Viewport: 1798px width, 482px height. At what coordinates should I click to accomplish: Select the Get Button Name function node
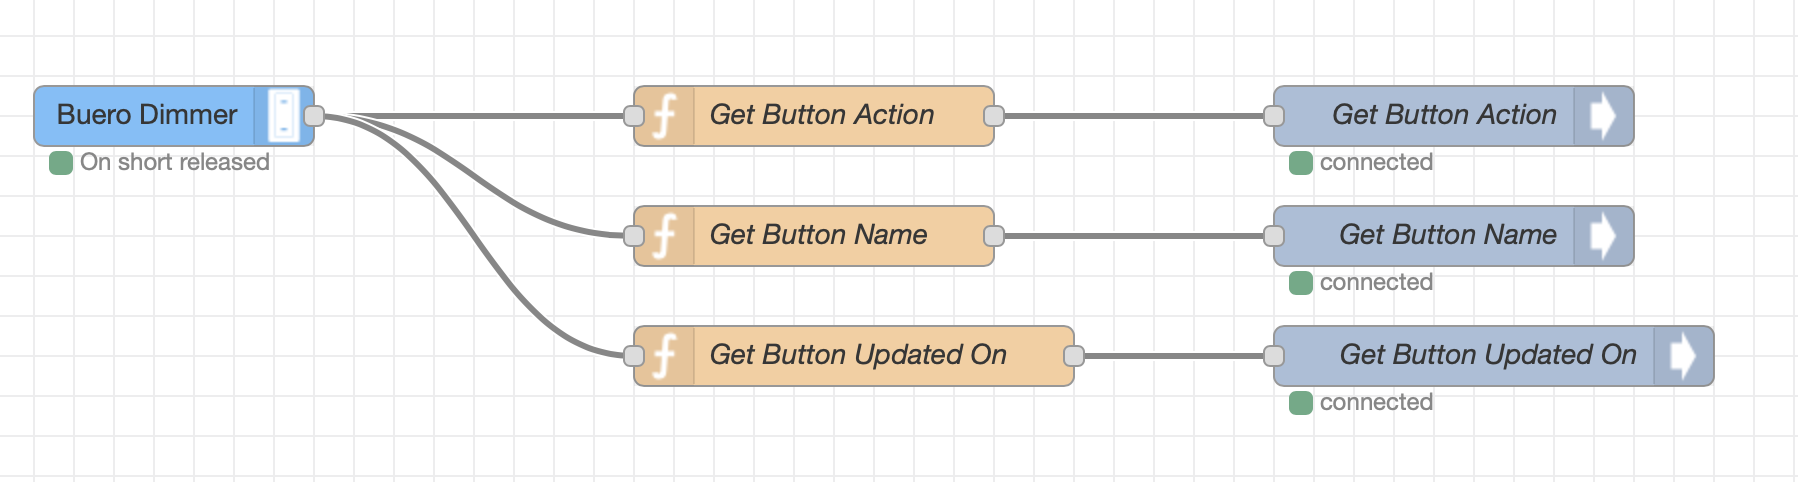tap(818, 236)
